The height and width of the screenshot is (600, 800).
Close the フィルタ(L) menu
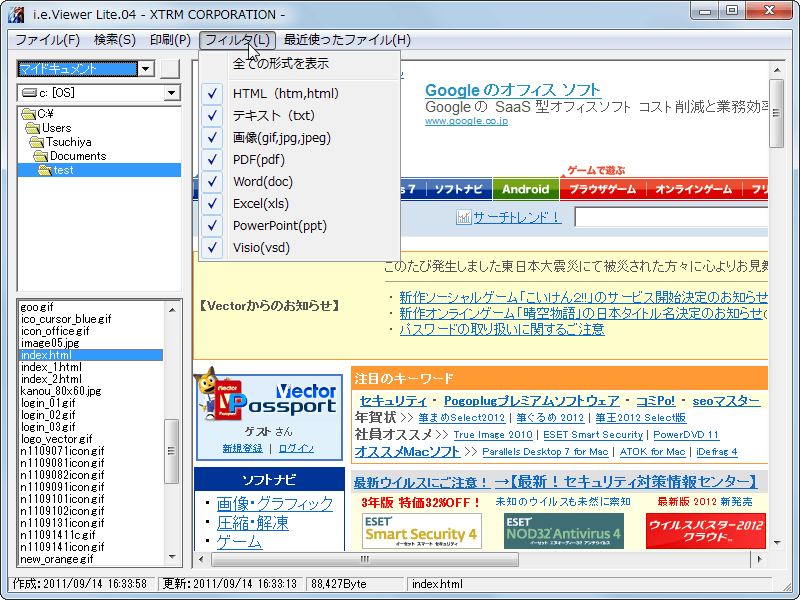(238, 40)
